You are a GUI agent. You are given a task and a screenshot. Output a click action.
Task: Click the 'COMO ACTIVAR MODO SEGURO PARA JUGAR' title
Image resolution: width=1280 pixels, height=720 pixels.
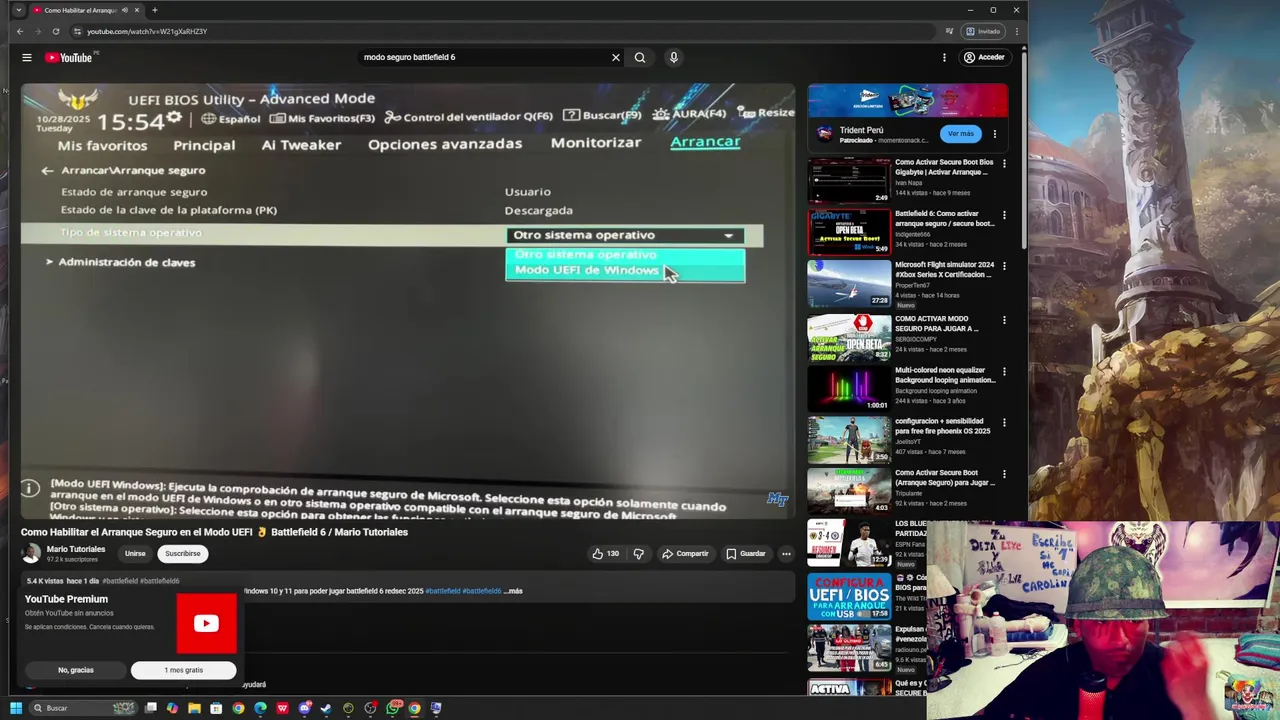tap(937, 323)
